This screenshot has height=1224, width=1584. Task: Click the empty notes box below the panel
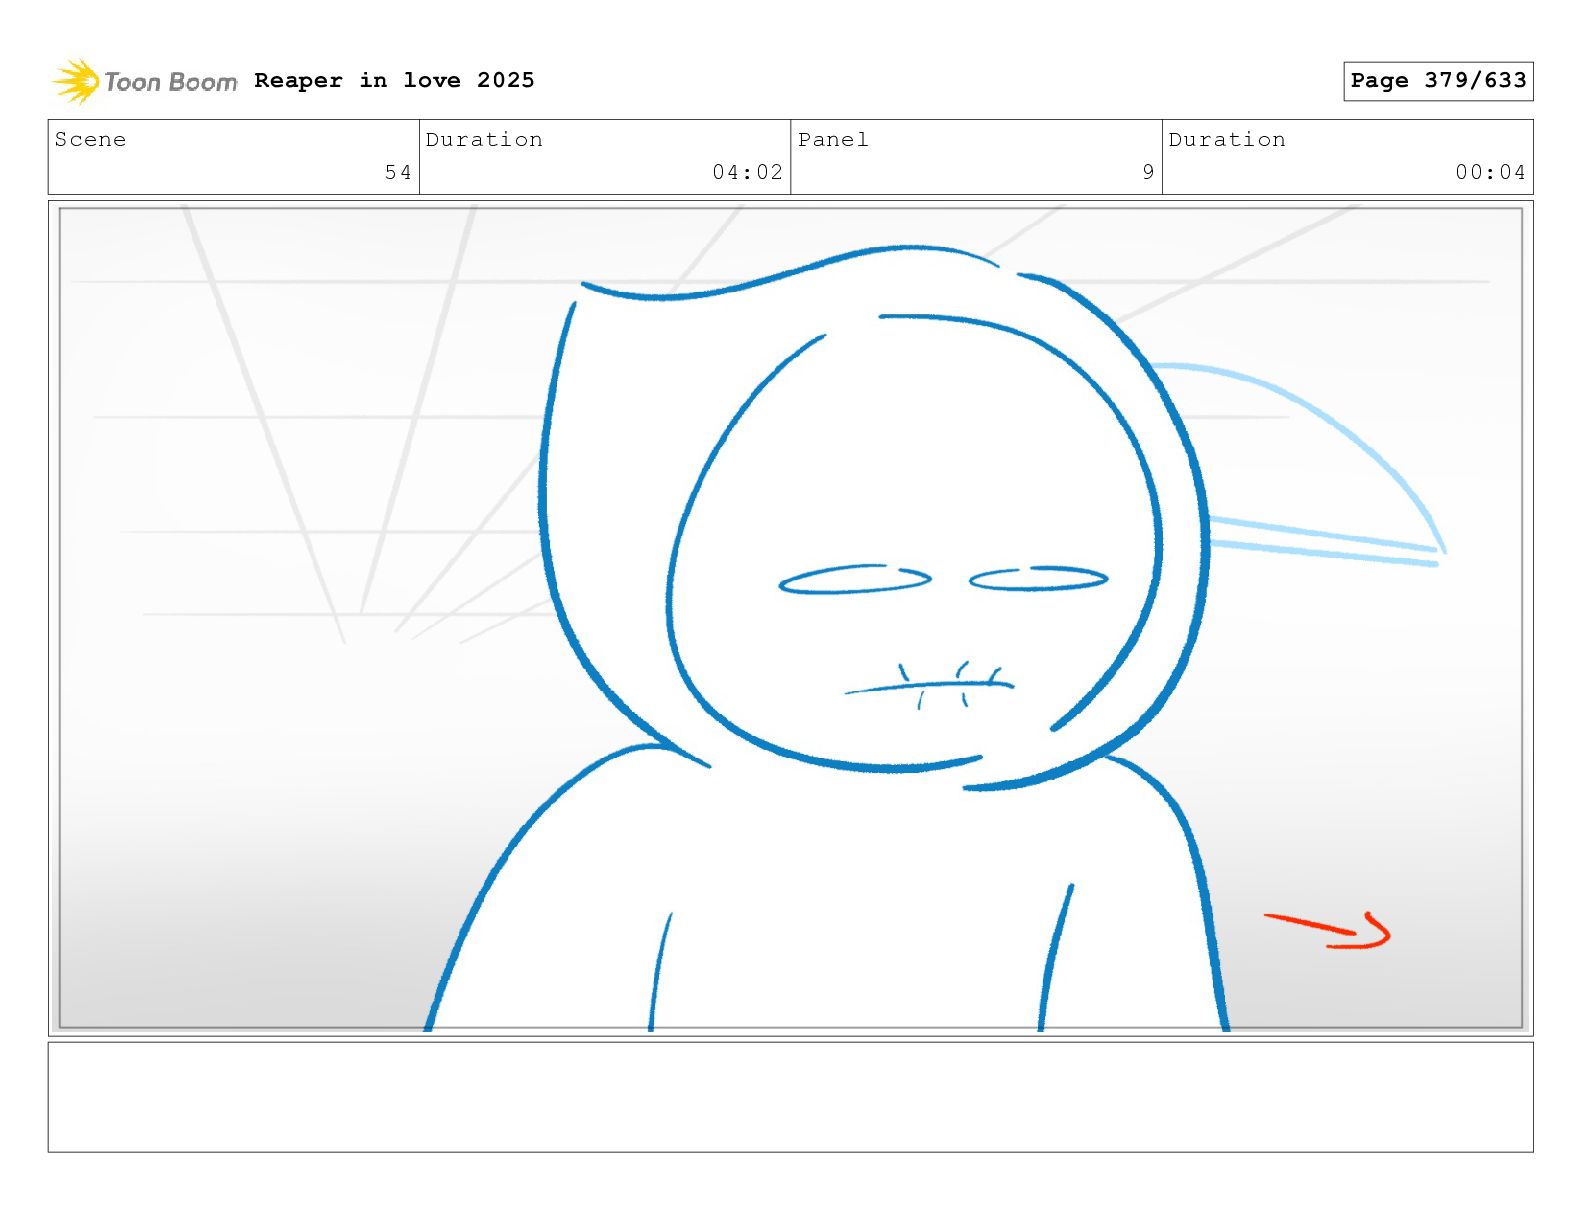[790, 1097]
